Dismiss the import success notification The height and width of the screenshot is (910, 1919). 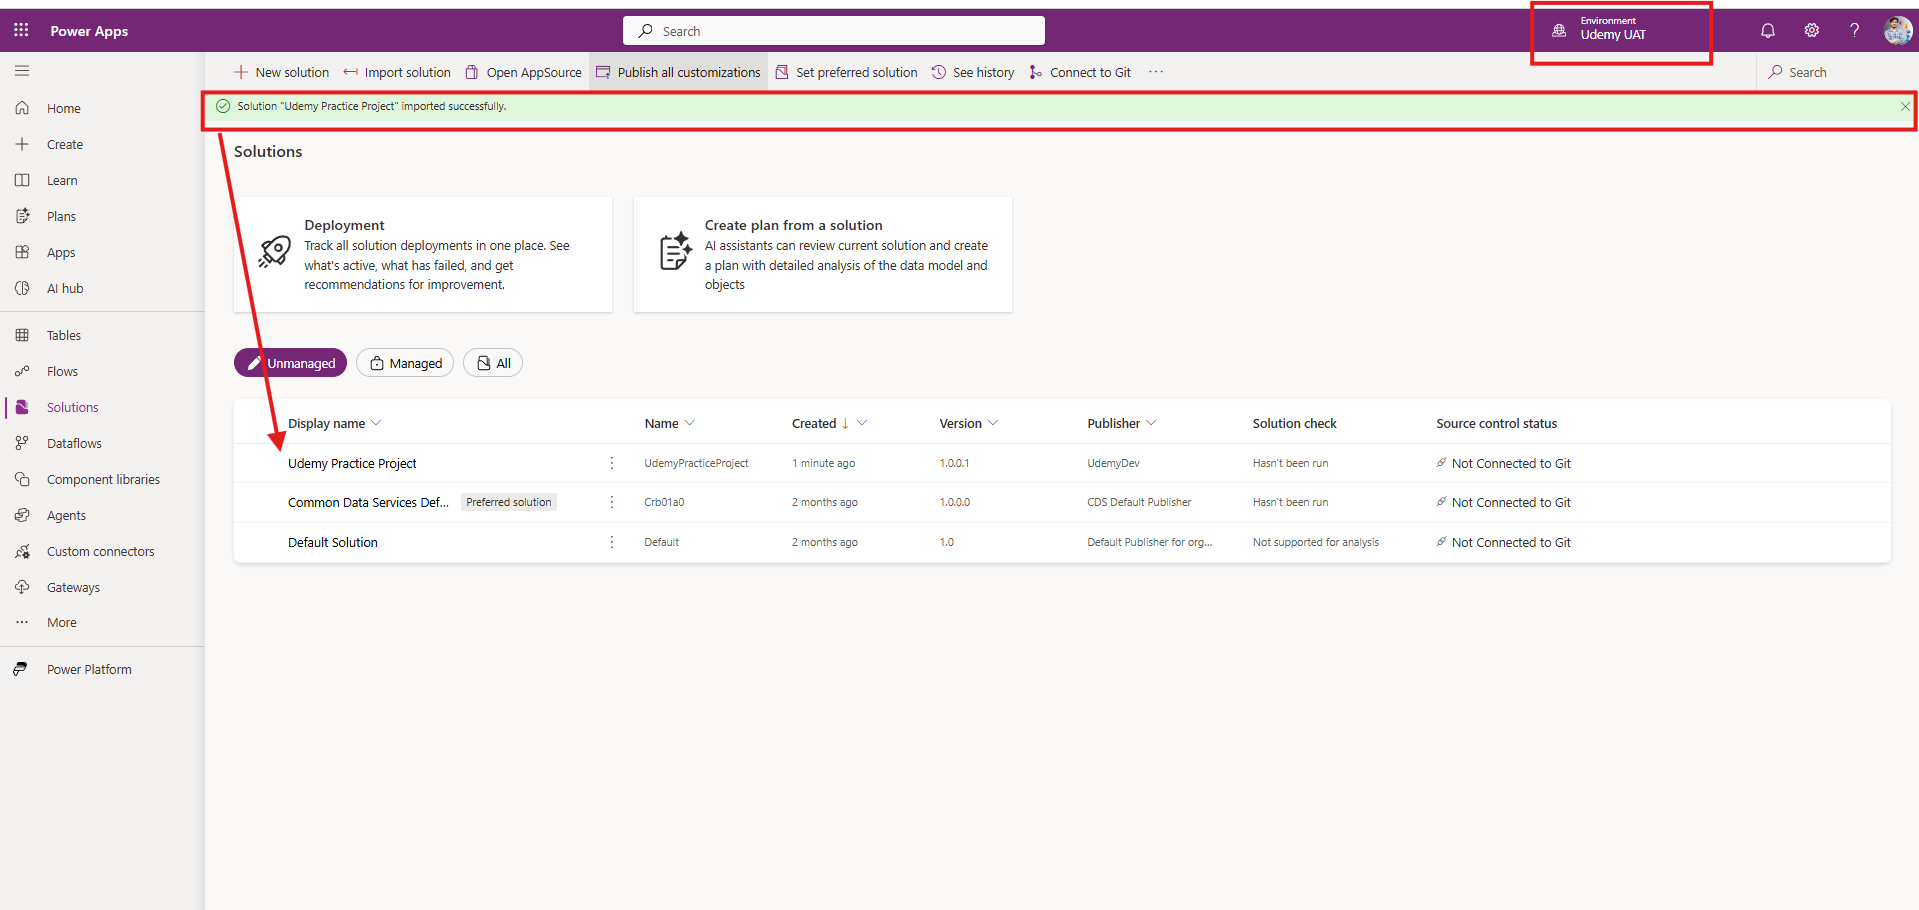1905,106
